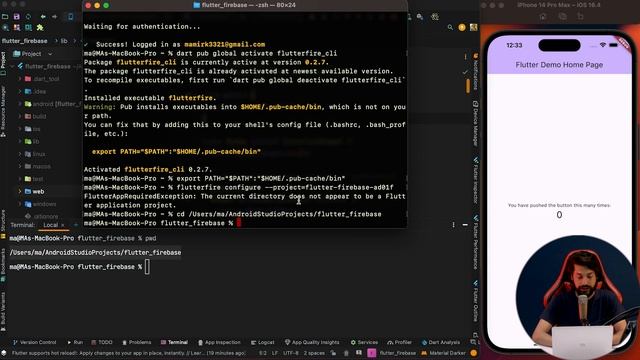Open the Run tool window
Image resolution: width=640 pixels, height=360 pixels.
(75, 342)
